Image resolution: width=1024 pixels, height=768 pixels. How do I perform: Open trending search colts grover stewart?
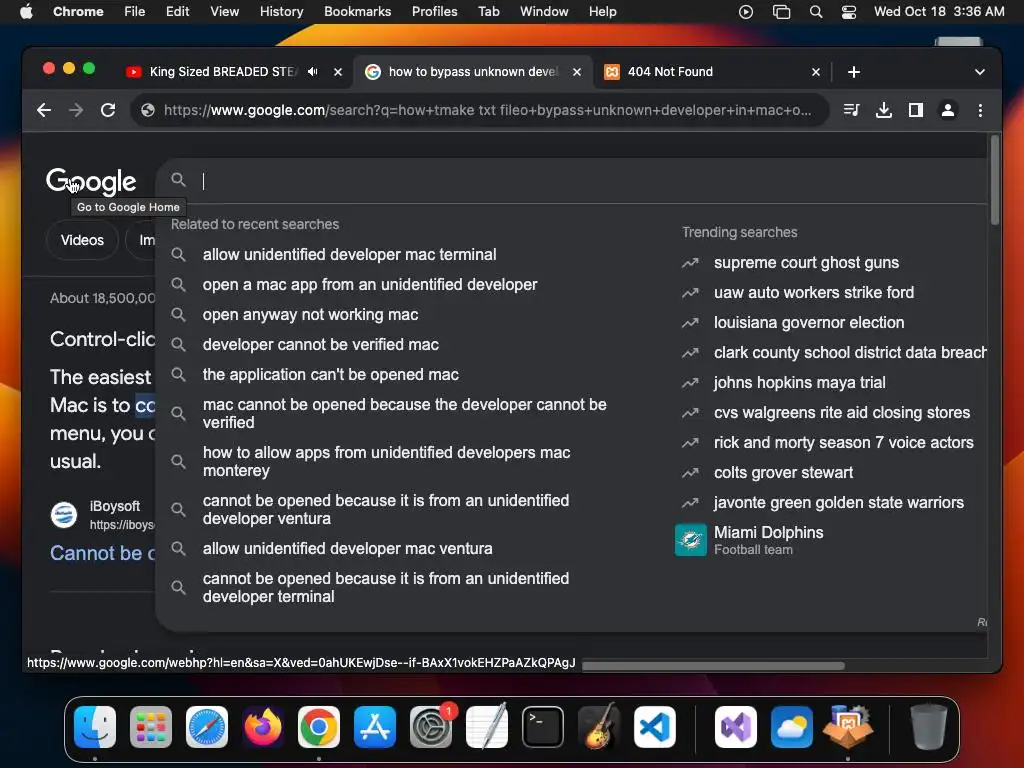(x=783, y=472)
